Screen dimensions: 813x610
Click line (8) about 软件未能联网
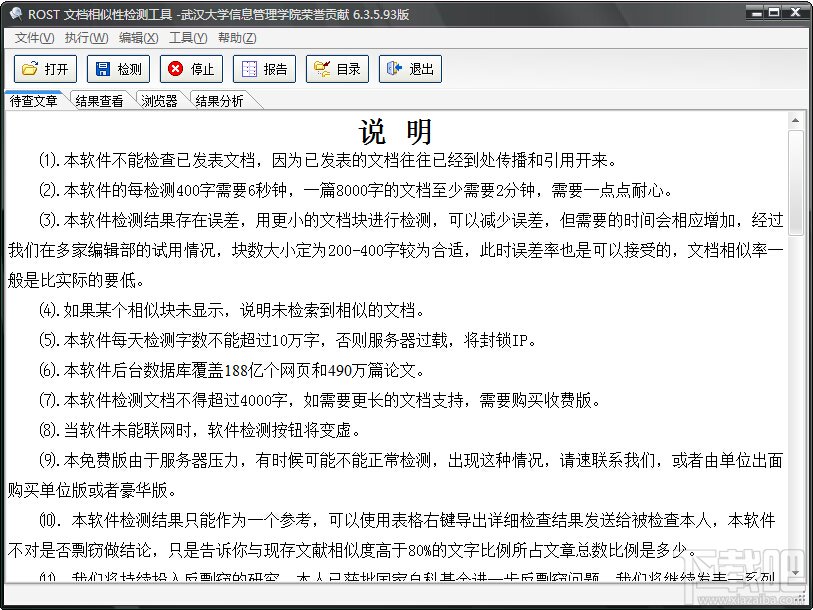tap(200, 430)
